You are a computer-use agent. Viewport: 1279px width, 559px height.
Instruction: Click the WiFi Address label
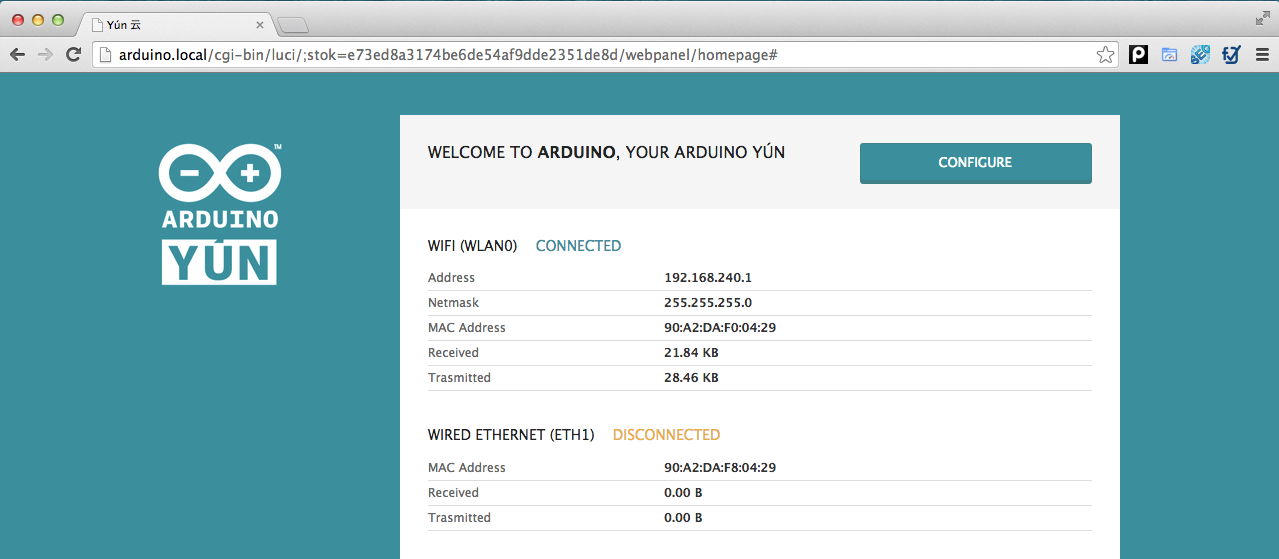[x=451, y=278]
